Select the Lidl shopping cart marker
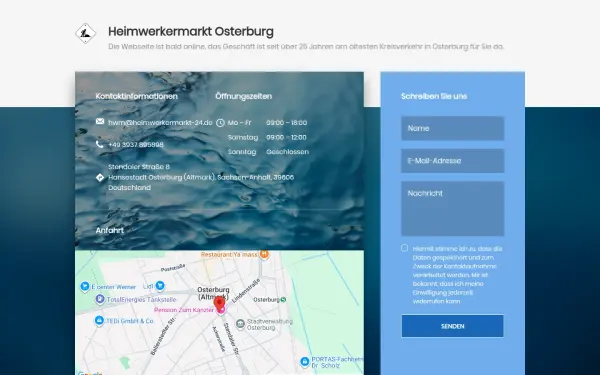This screenshot has width=600, height=375. point(160,285)
